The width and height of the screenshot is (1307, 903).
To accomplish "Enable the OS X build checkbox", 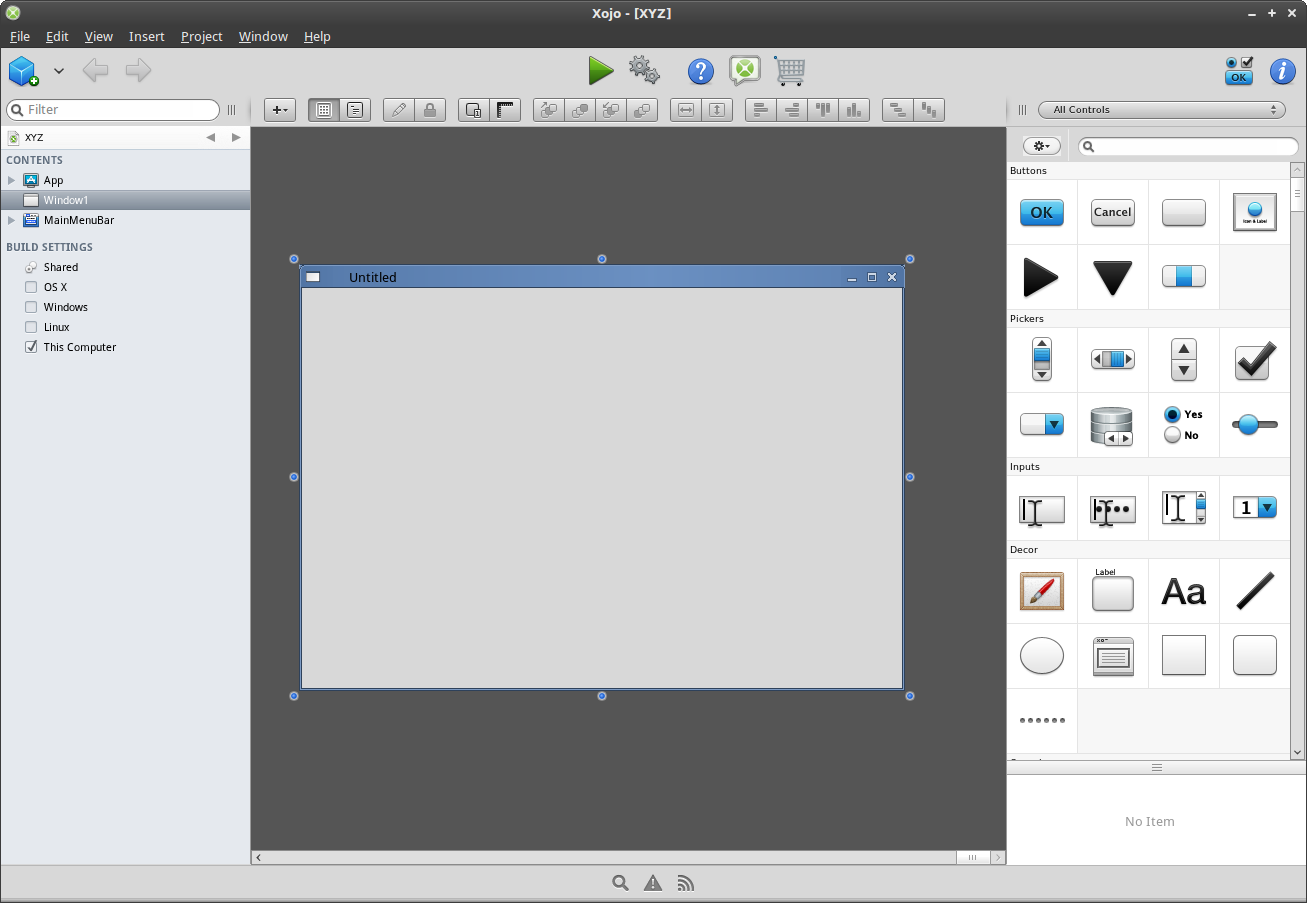I will coord(31,287).
